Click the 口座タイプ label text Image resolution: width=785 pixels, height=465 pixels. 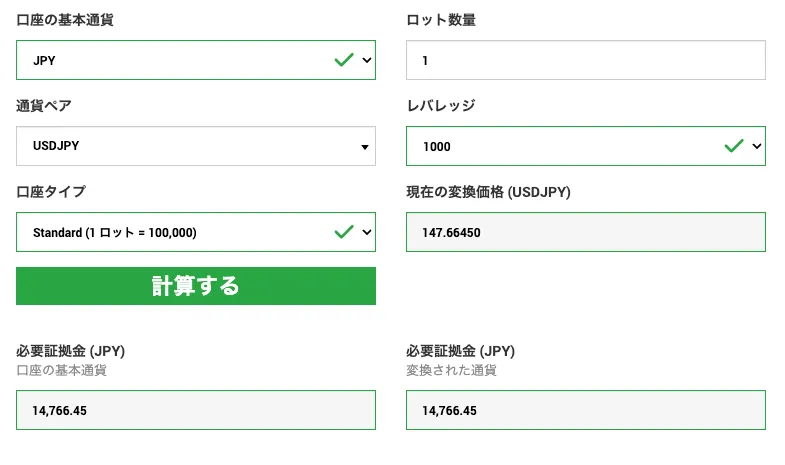tap(51, 191)
